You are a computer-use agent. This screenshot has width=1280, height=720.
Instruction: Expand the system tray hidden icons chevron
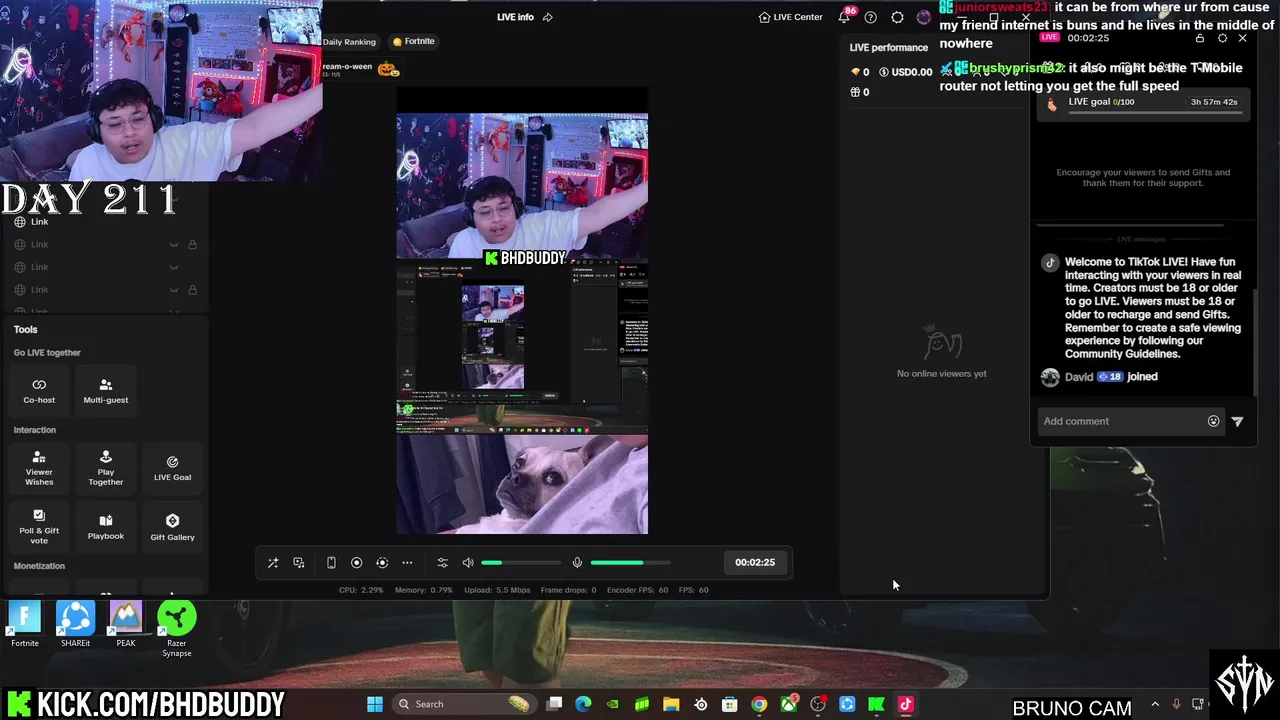1155,704
